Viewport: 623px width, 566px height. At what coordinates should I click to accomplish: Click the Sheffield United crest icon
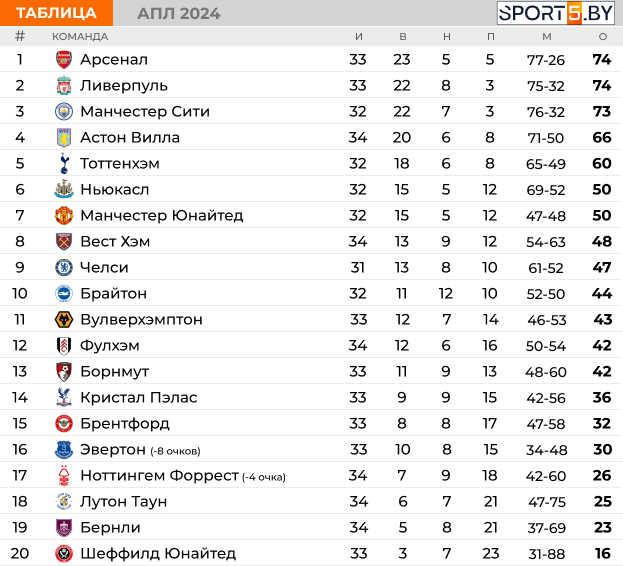(64, 553)
